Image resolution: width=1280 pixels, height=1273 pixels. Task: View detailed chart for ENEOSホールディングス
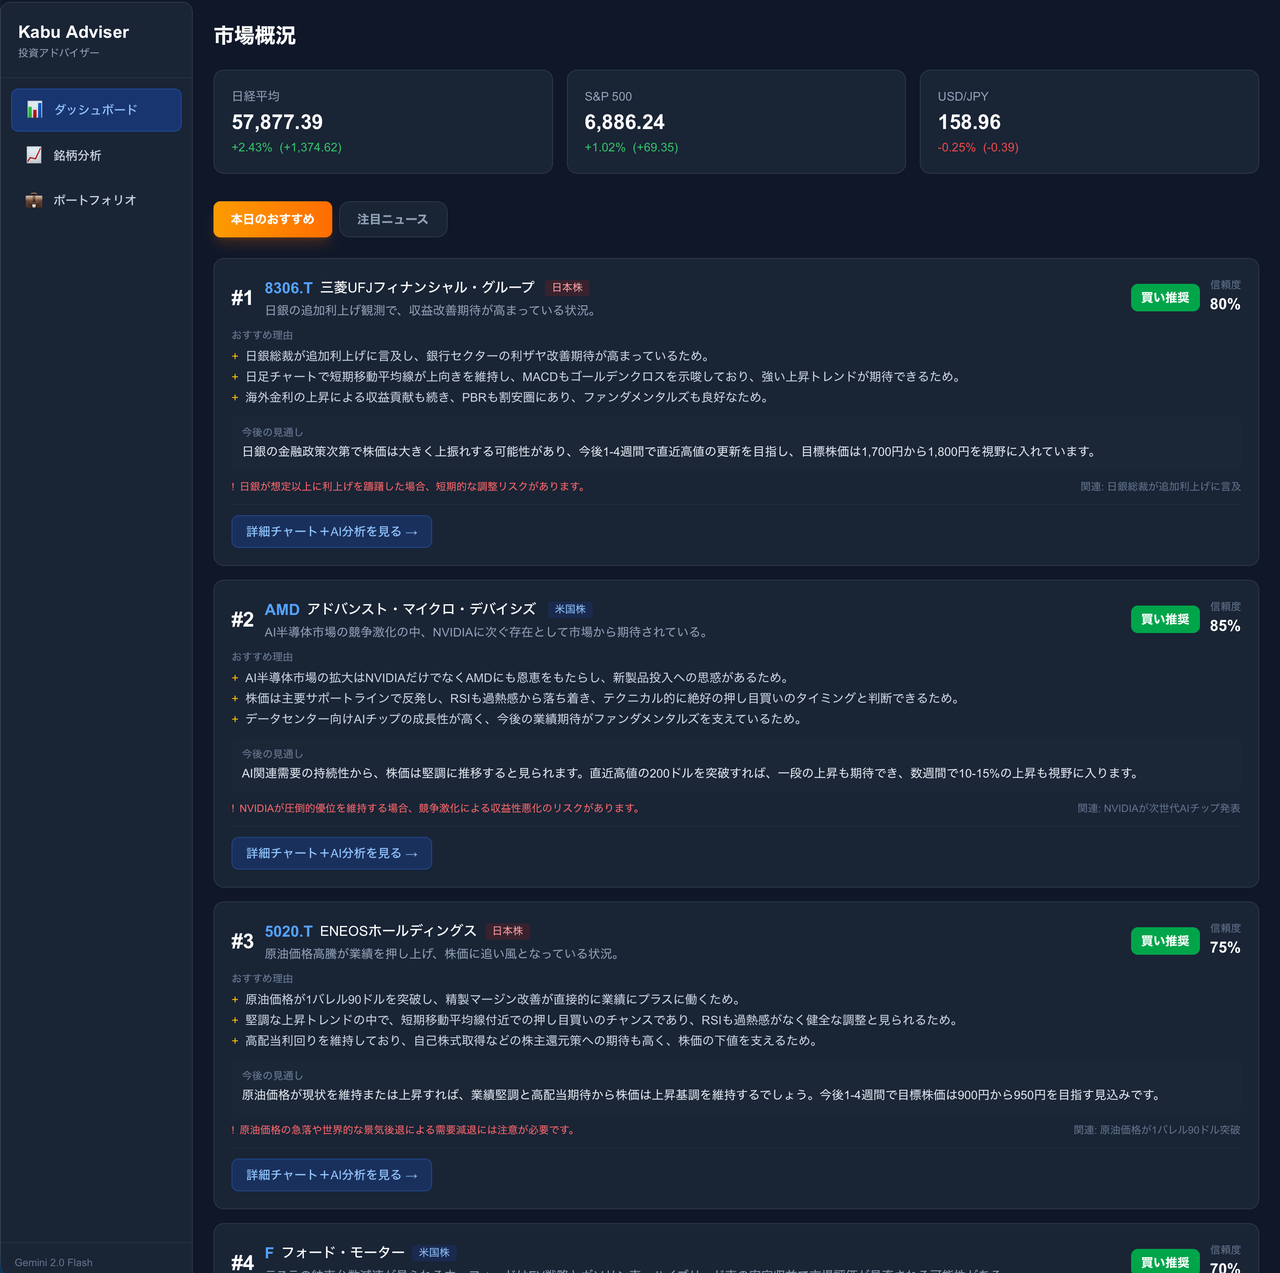332,1175
